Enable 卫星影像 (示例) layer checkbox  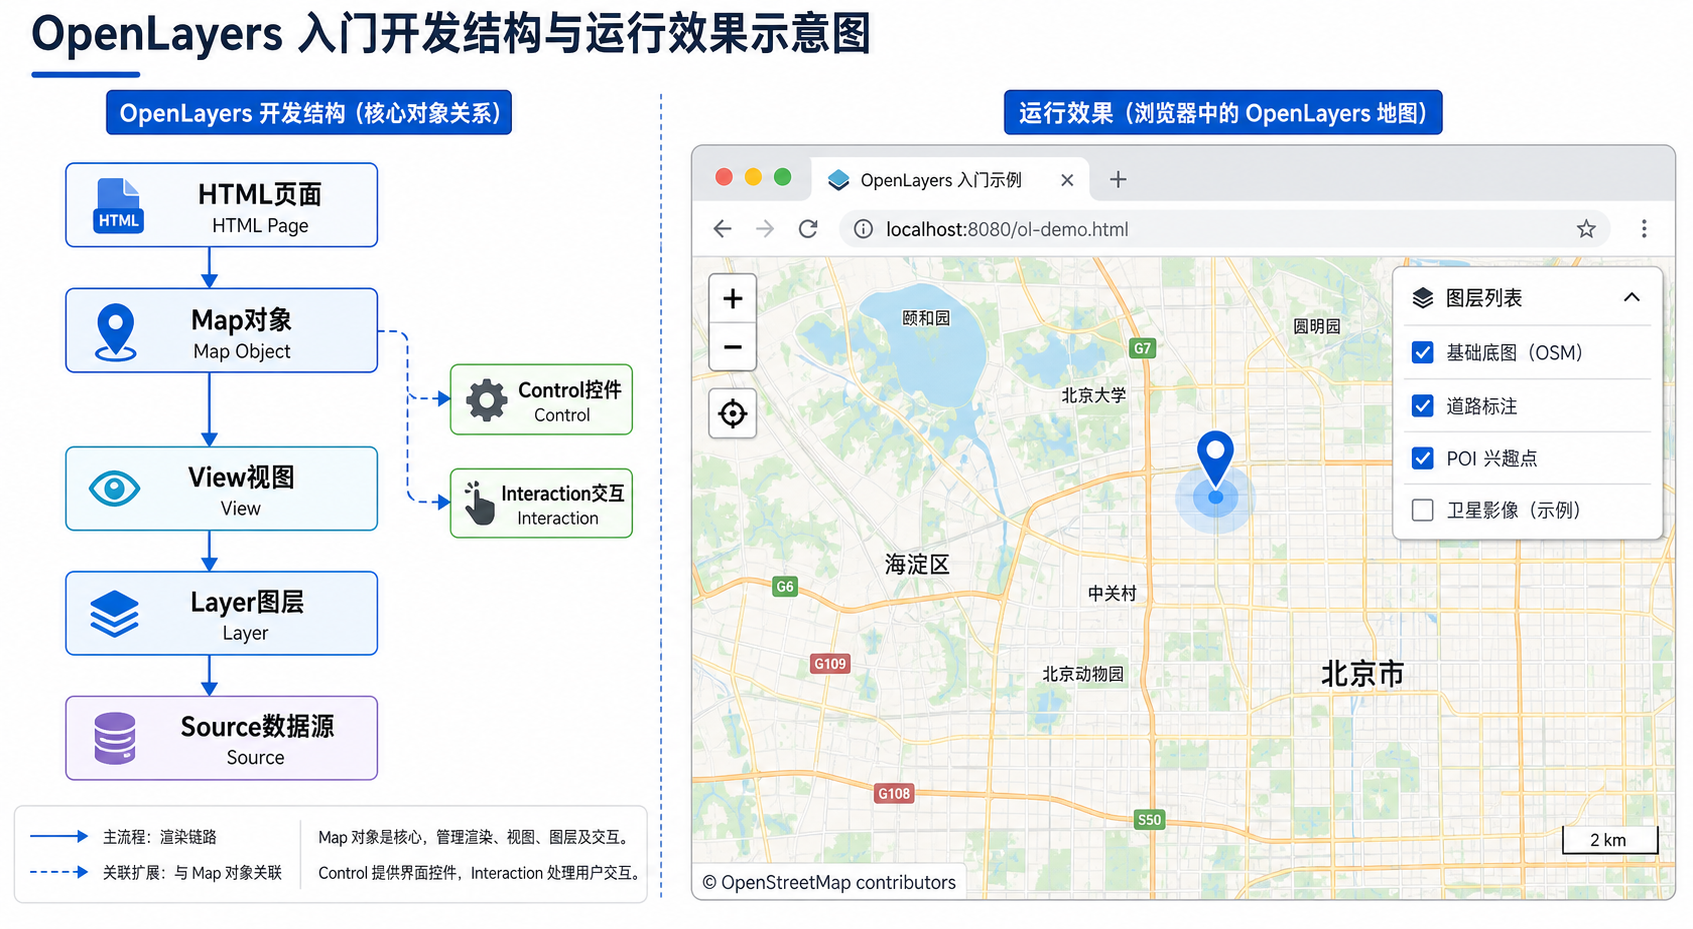[1422, 510]
